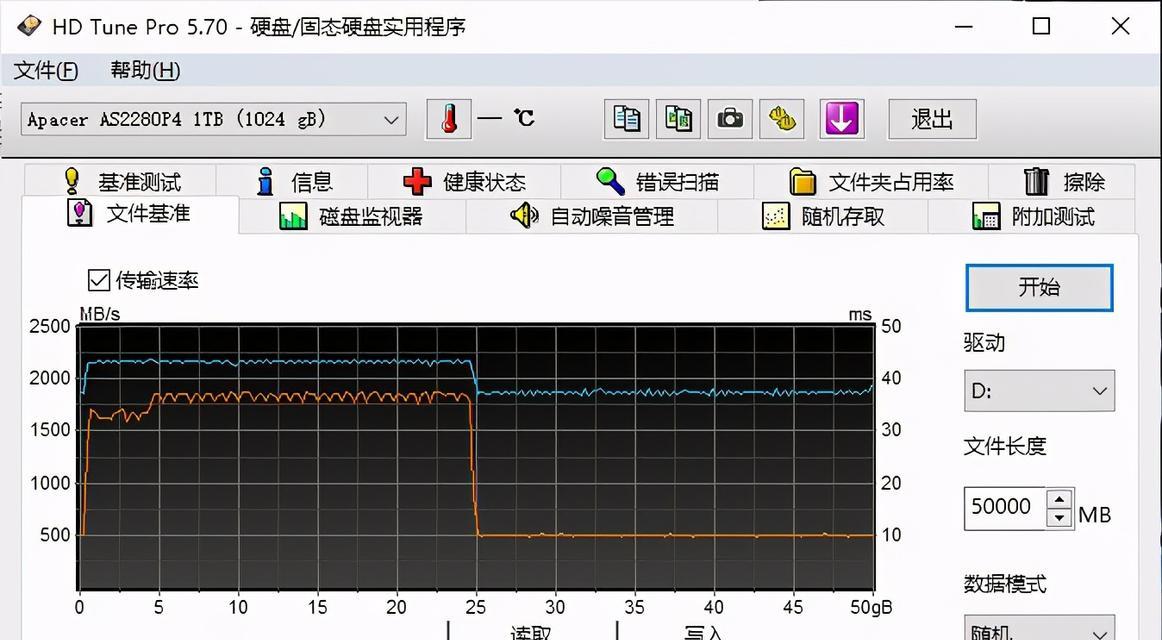
Task: Switch to the 磁盘监视器 tab
Action: pyautogui.click(x=352, y=216)
